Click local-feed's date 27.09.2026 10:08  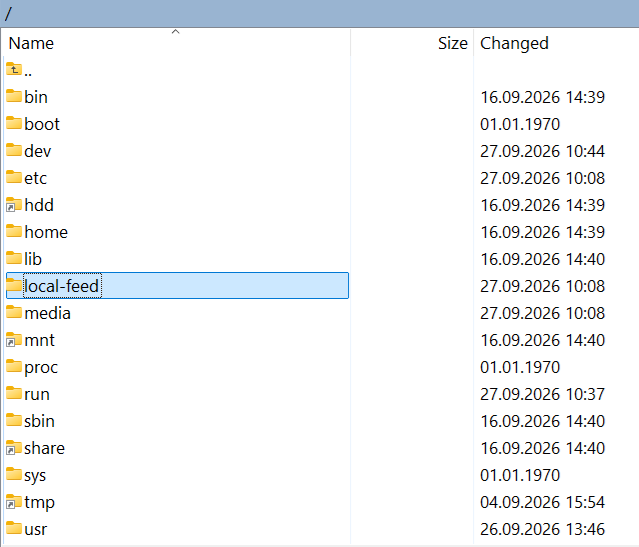542,286
